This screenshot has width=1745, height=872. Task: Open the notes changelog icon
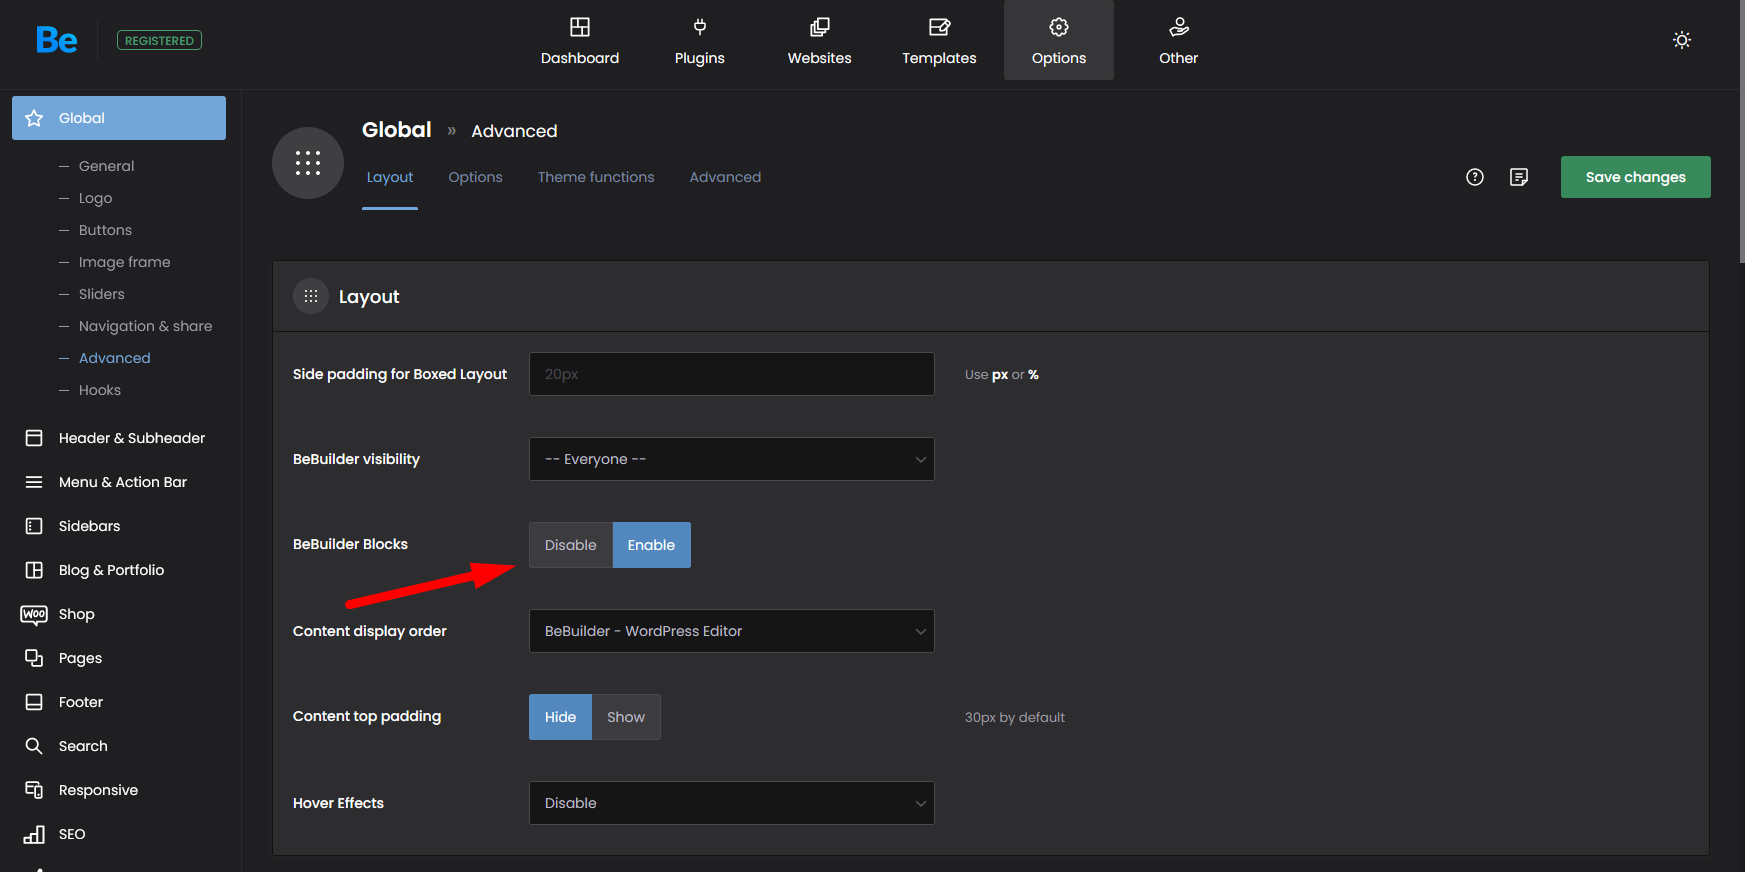coord(1519,177)
